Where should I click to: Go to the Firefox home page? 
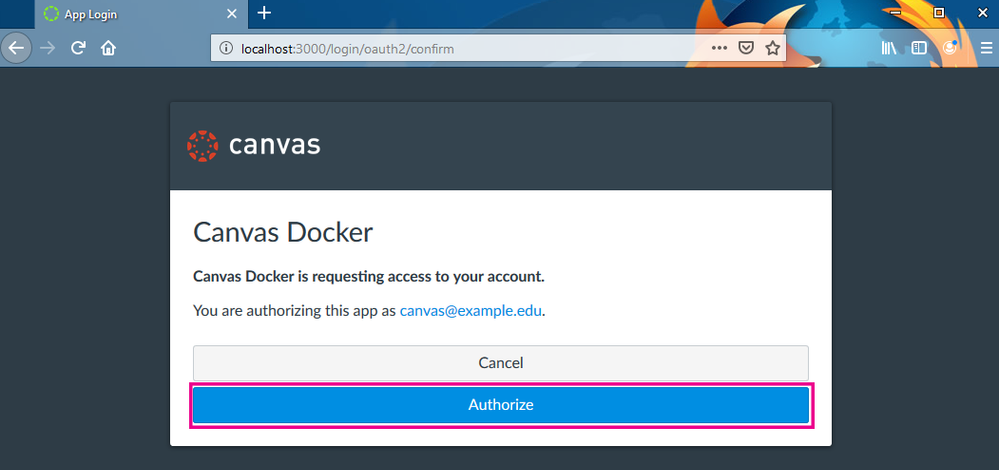pos(108,48)
